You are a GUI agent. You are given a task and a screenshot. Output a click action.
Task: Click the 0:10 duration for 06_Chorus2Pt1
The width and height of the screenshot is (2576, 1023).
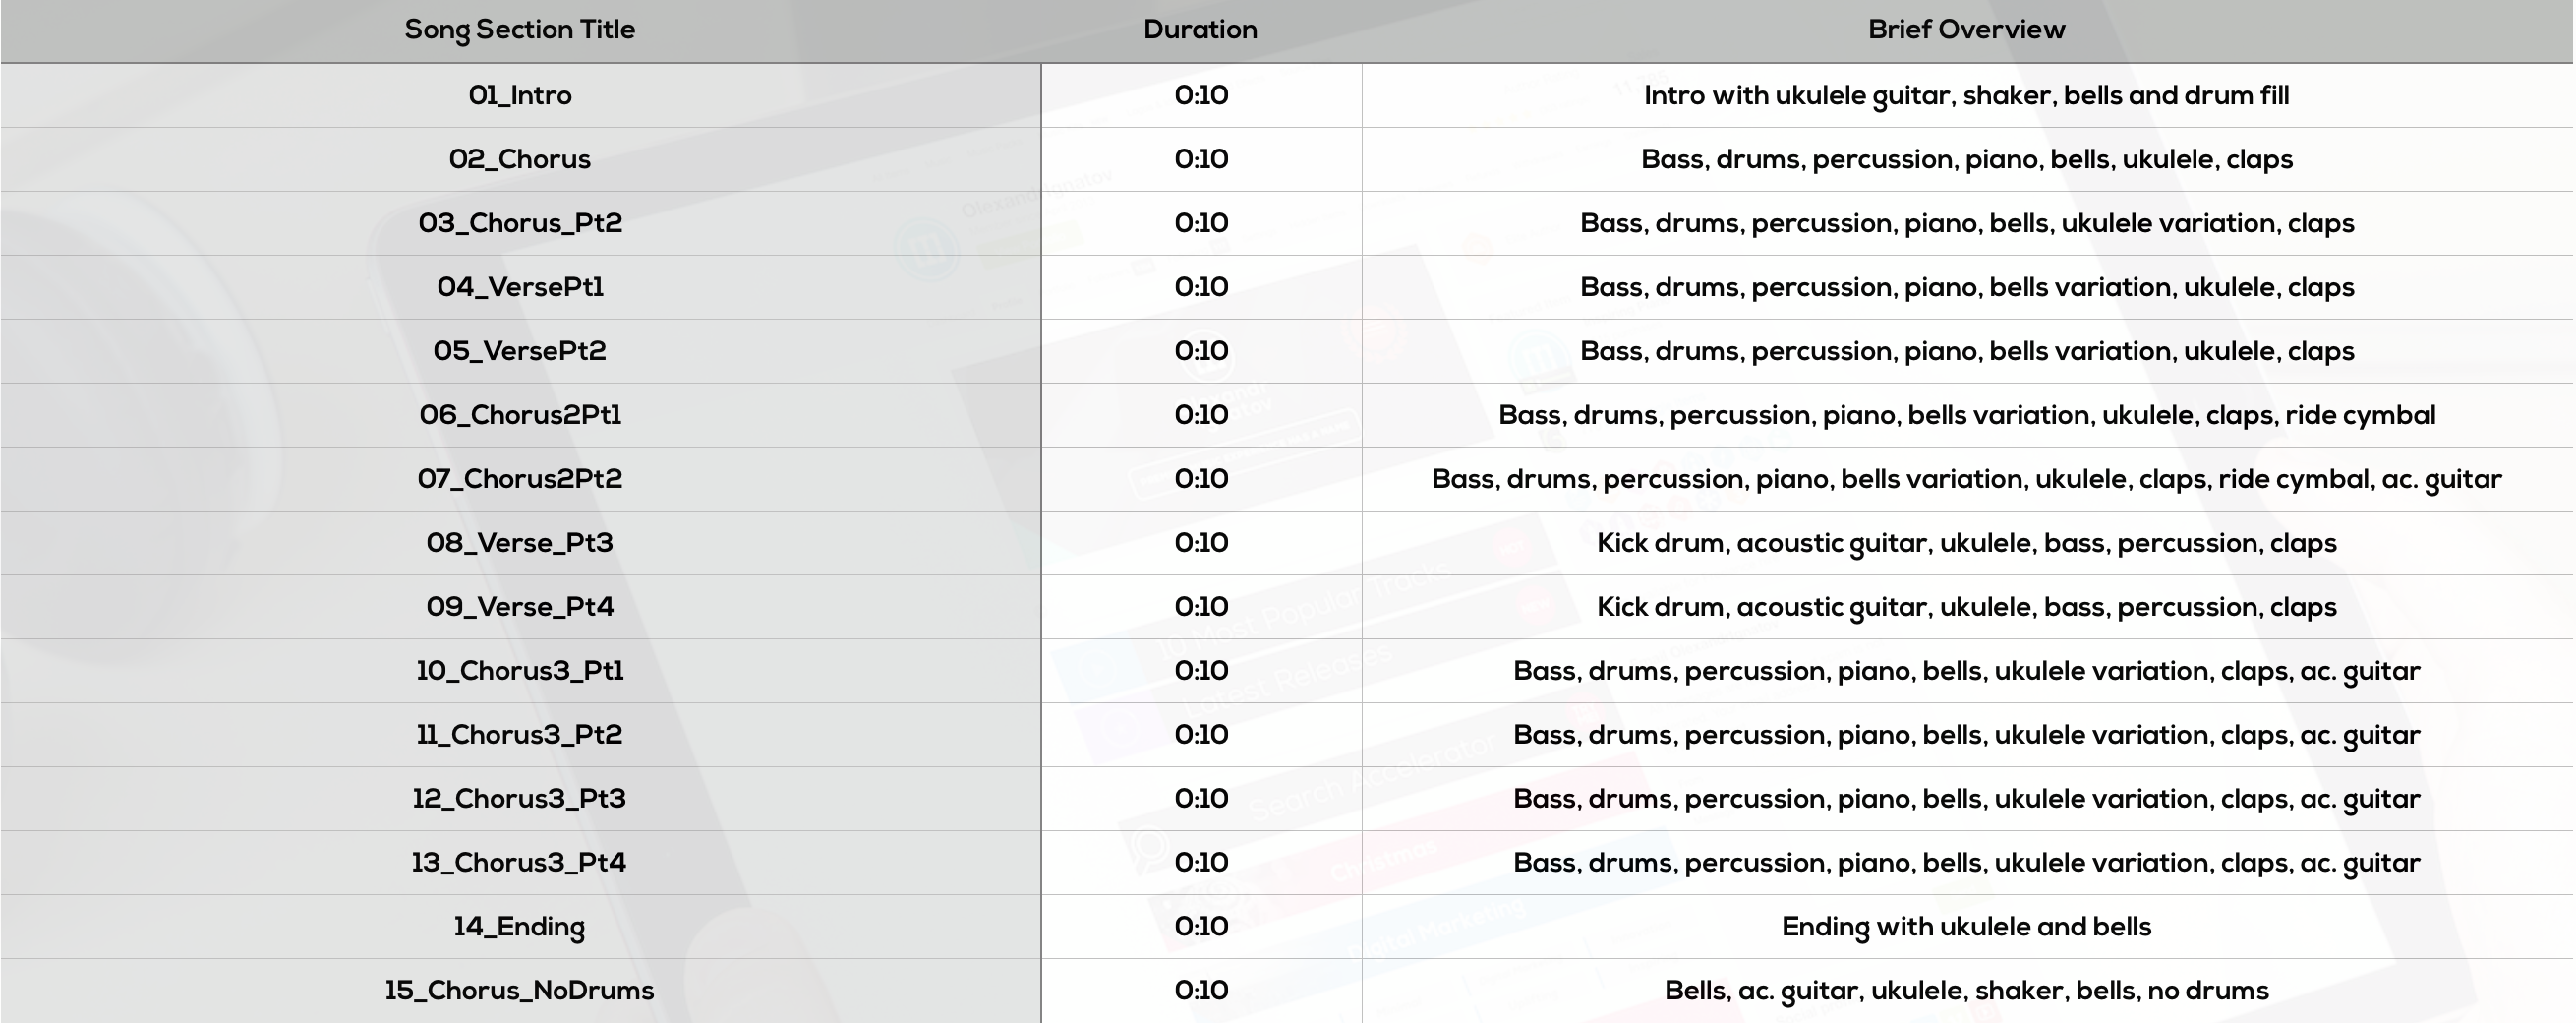pos(1201,415)
